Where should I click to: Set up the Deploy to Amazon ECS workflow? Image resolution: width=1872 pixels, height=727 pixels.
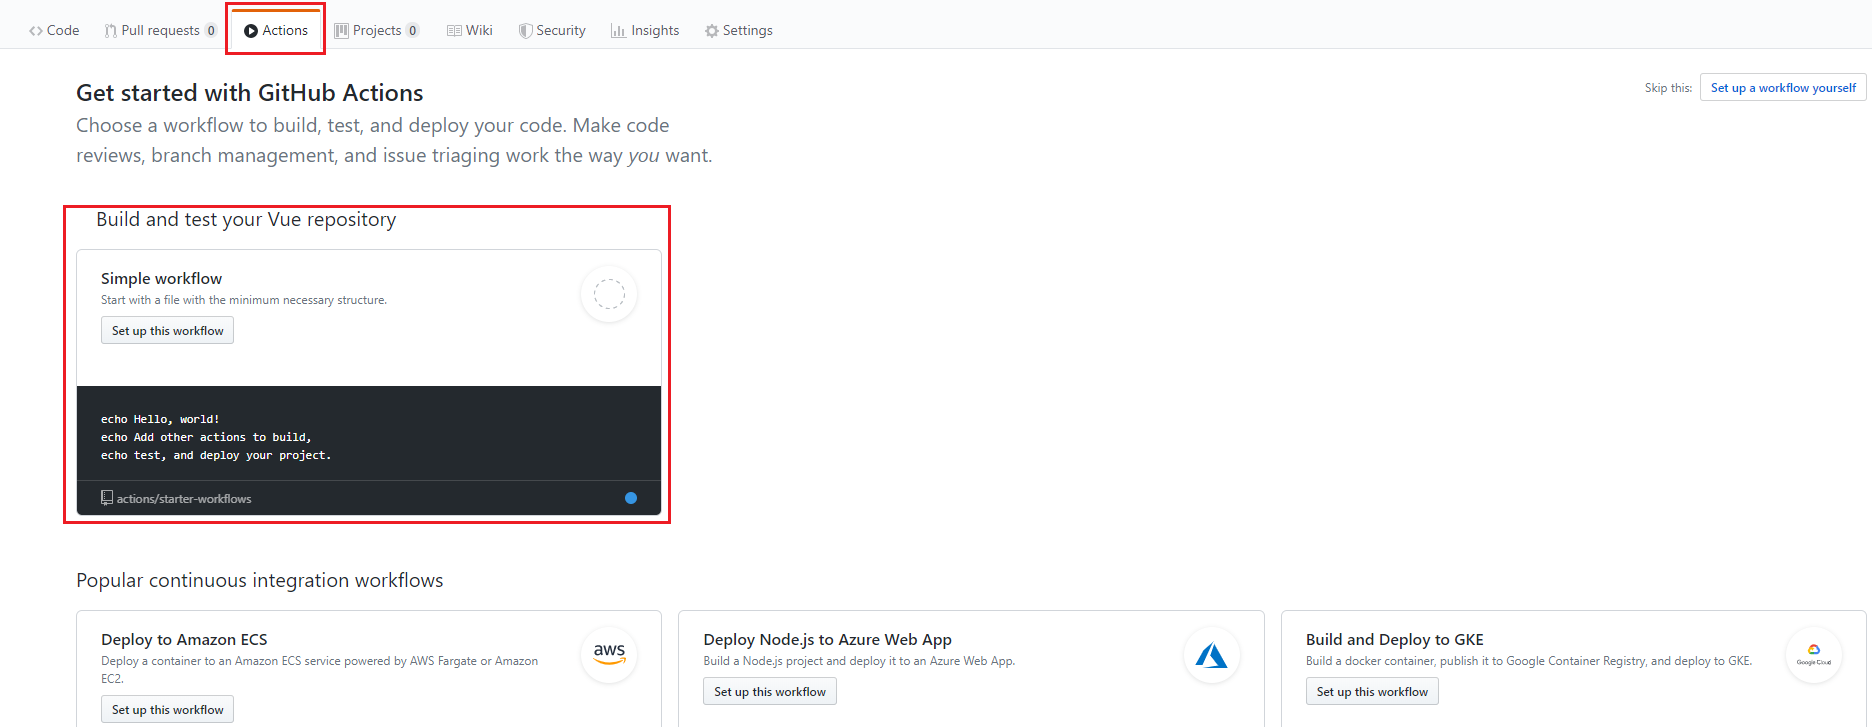click(167, 710)
